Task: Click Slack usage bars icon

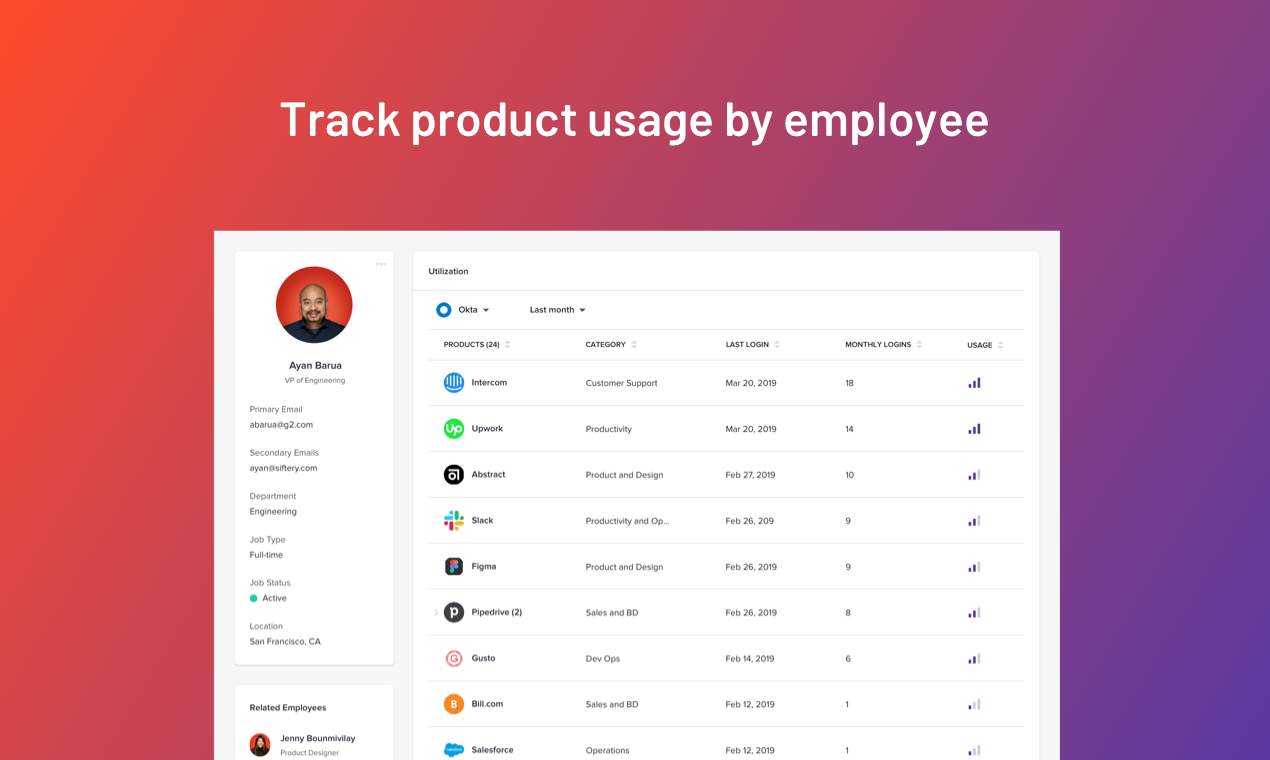Action: click(974, 521)
